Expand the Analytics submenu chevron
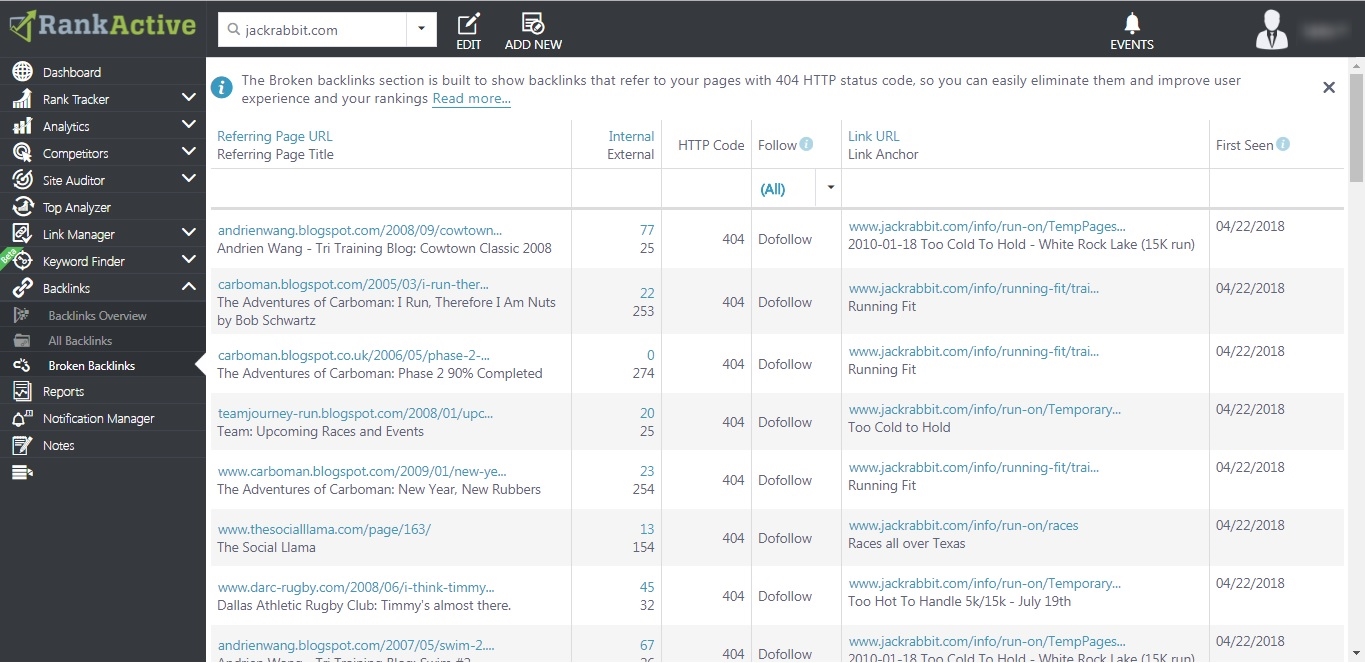This screenshot has height=663, width=1365. tap(188, 125)
